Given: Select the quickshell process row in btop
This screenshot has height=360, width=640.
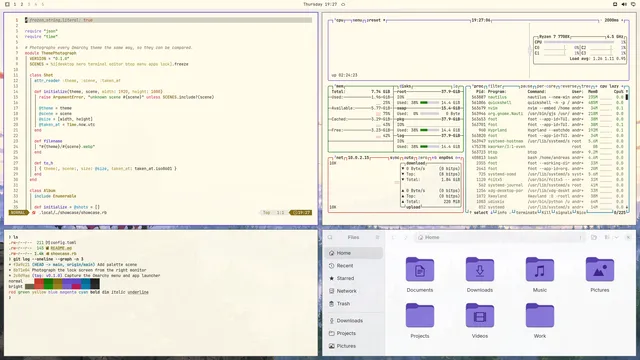Looking at the screenshot, I should point(548,103).
